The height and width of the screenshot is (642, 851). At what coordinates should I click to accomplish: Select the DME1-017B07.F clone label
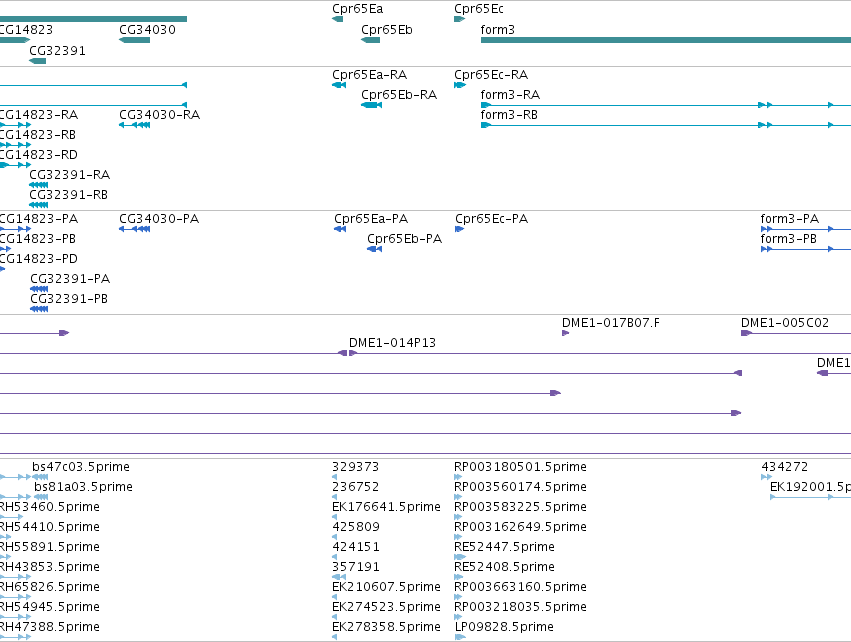(611, 323)
